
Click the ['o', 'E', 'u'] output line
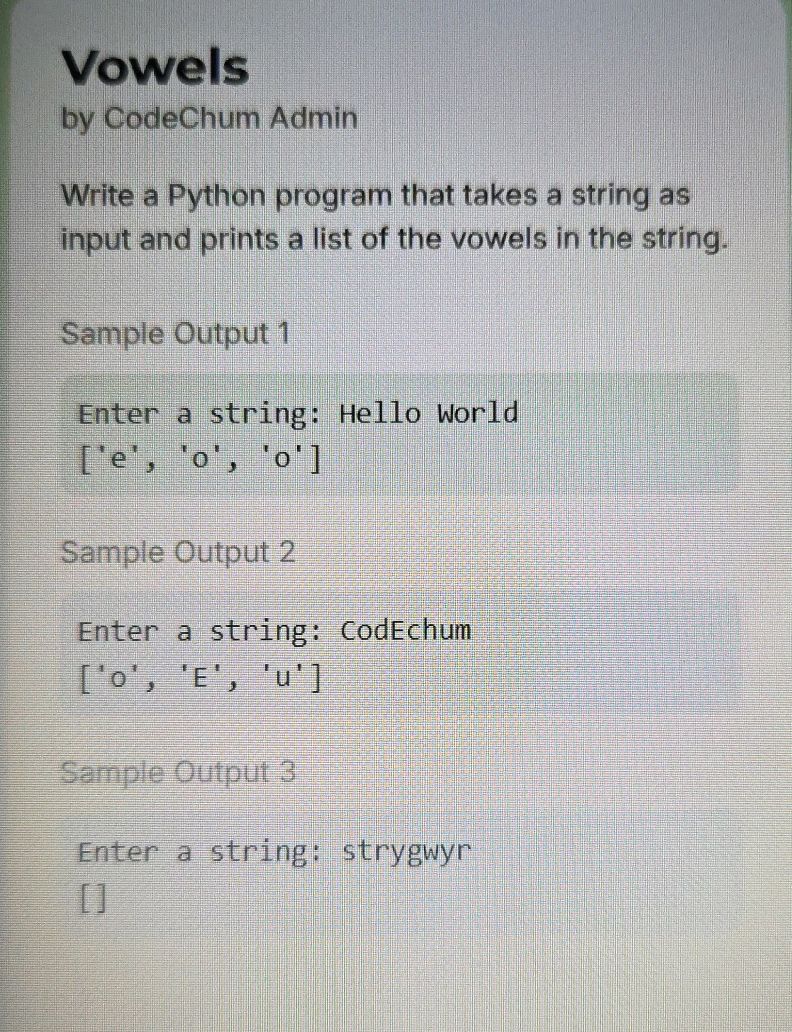click(200, 677)
